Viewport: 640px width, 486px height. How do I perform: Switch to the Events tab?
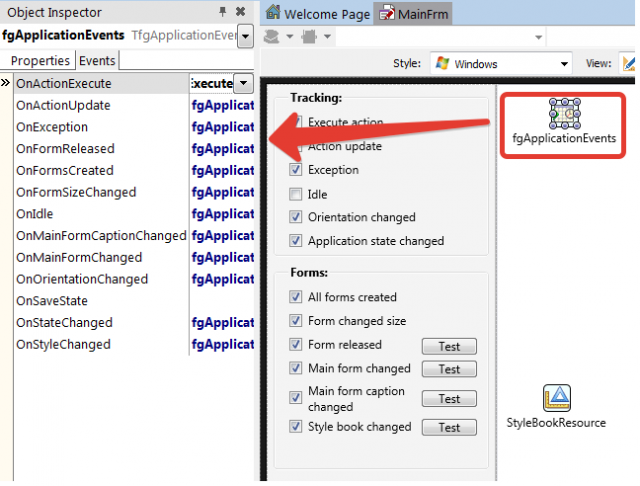[97, 60]
